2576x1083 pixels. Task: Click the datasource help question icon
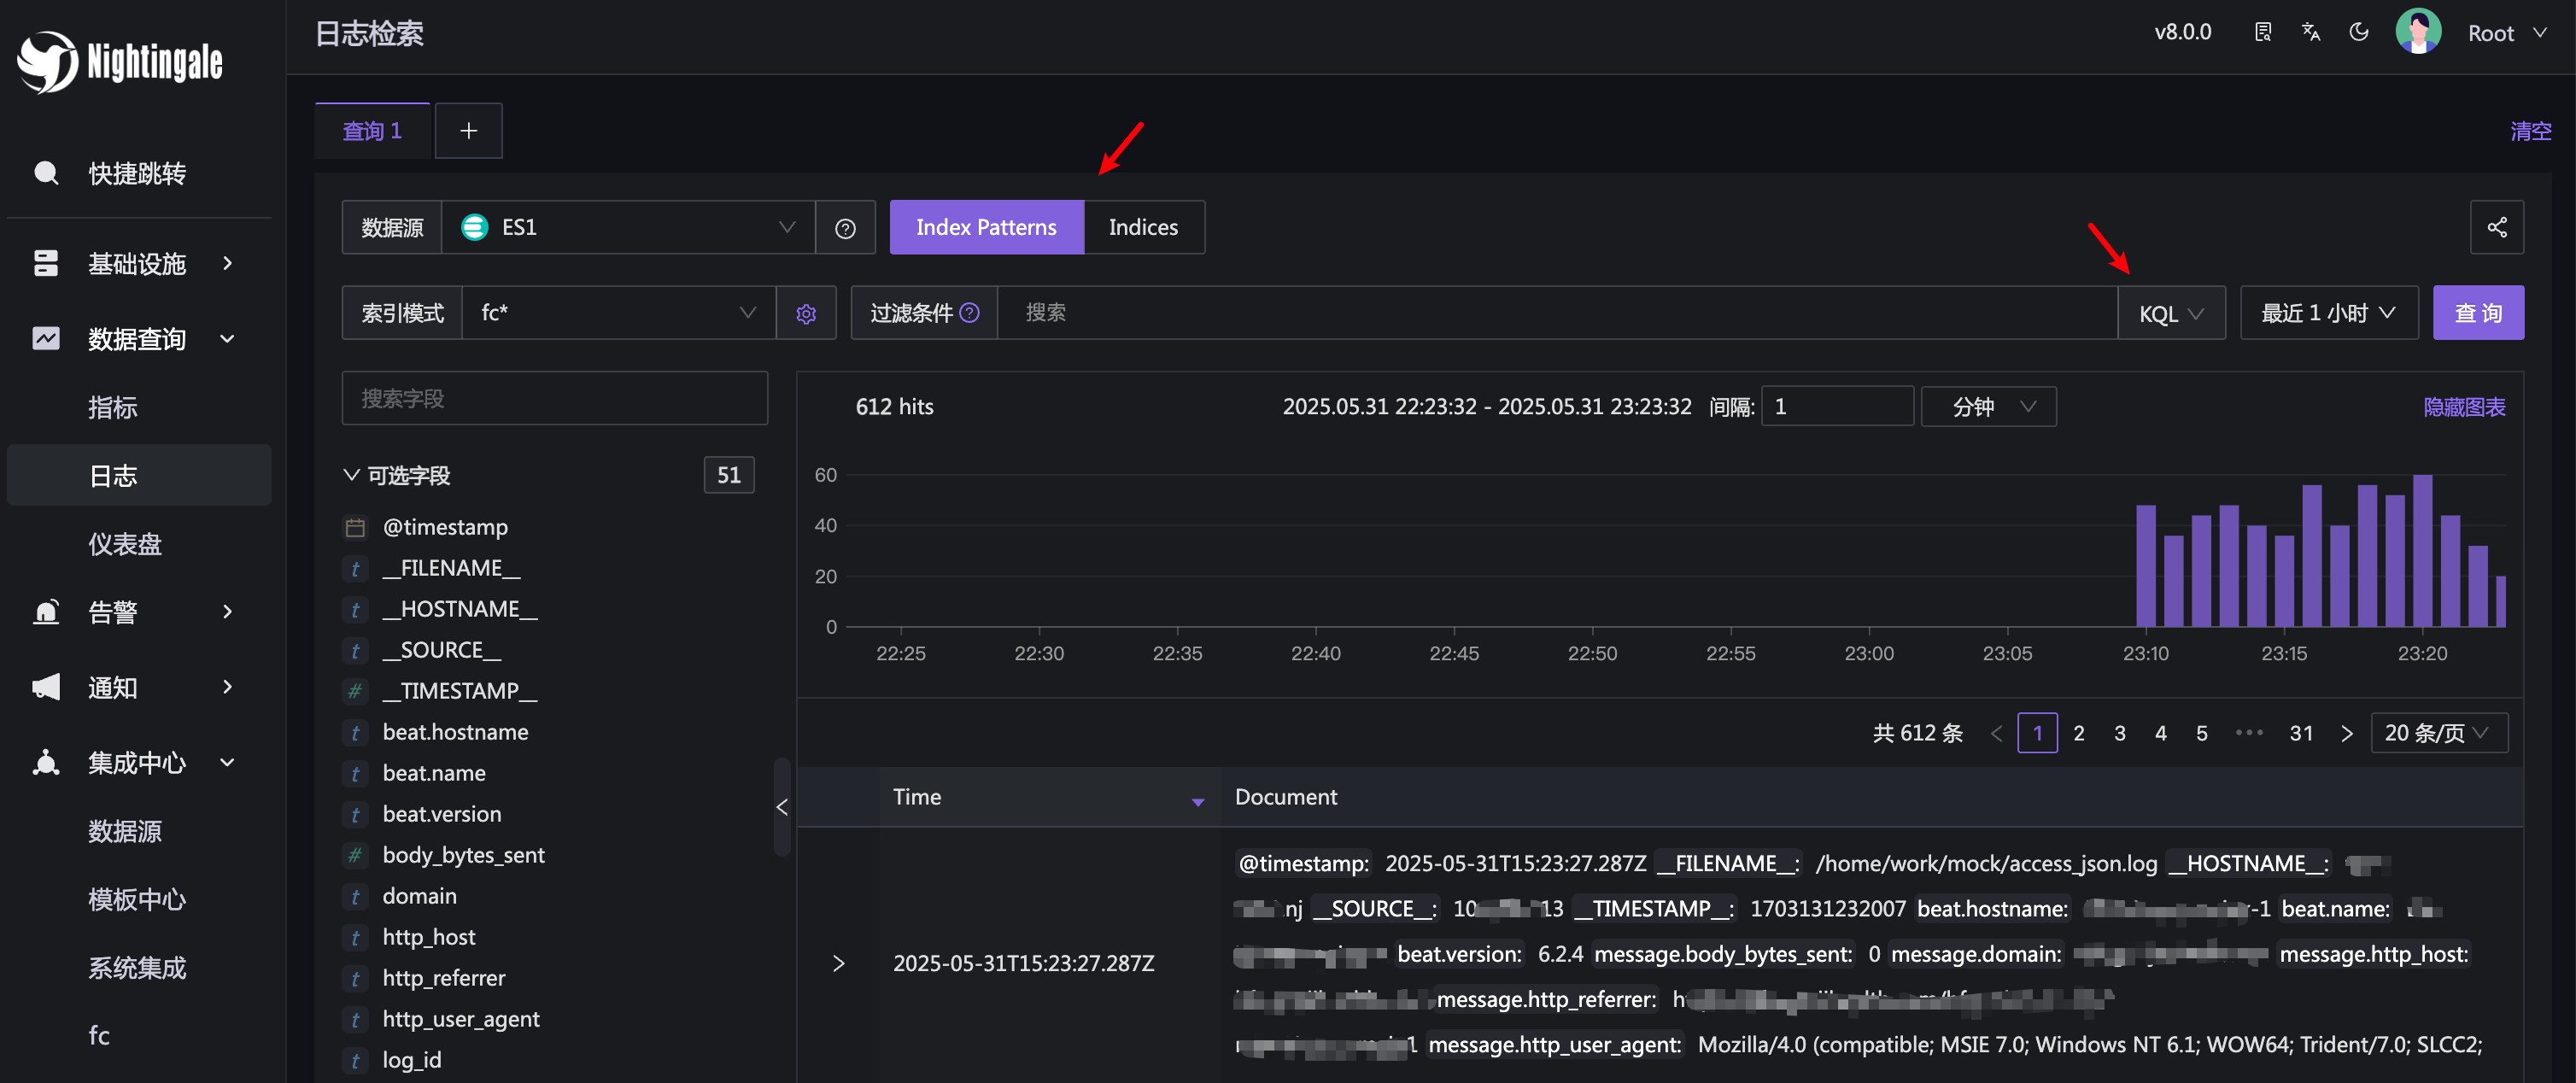click(845, 228)
